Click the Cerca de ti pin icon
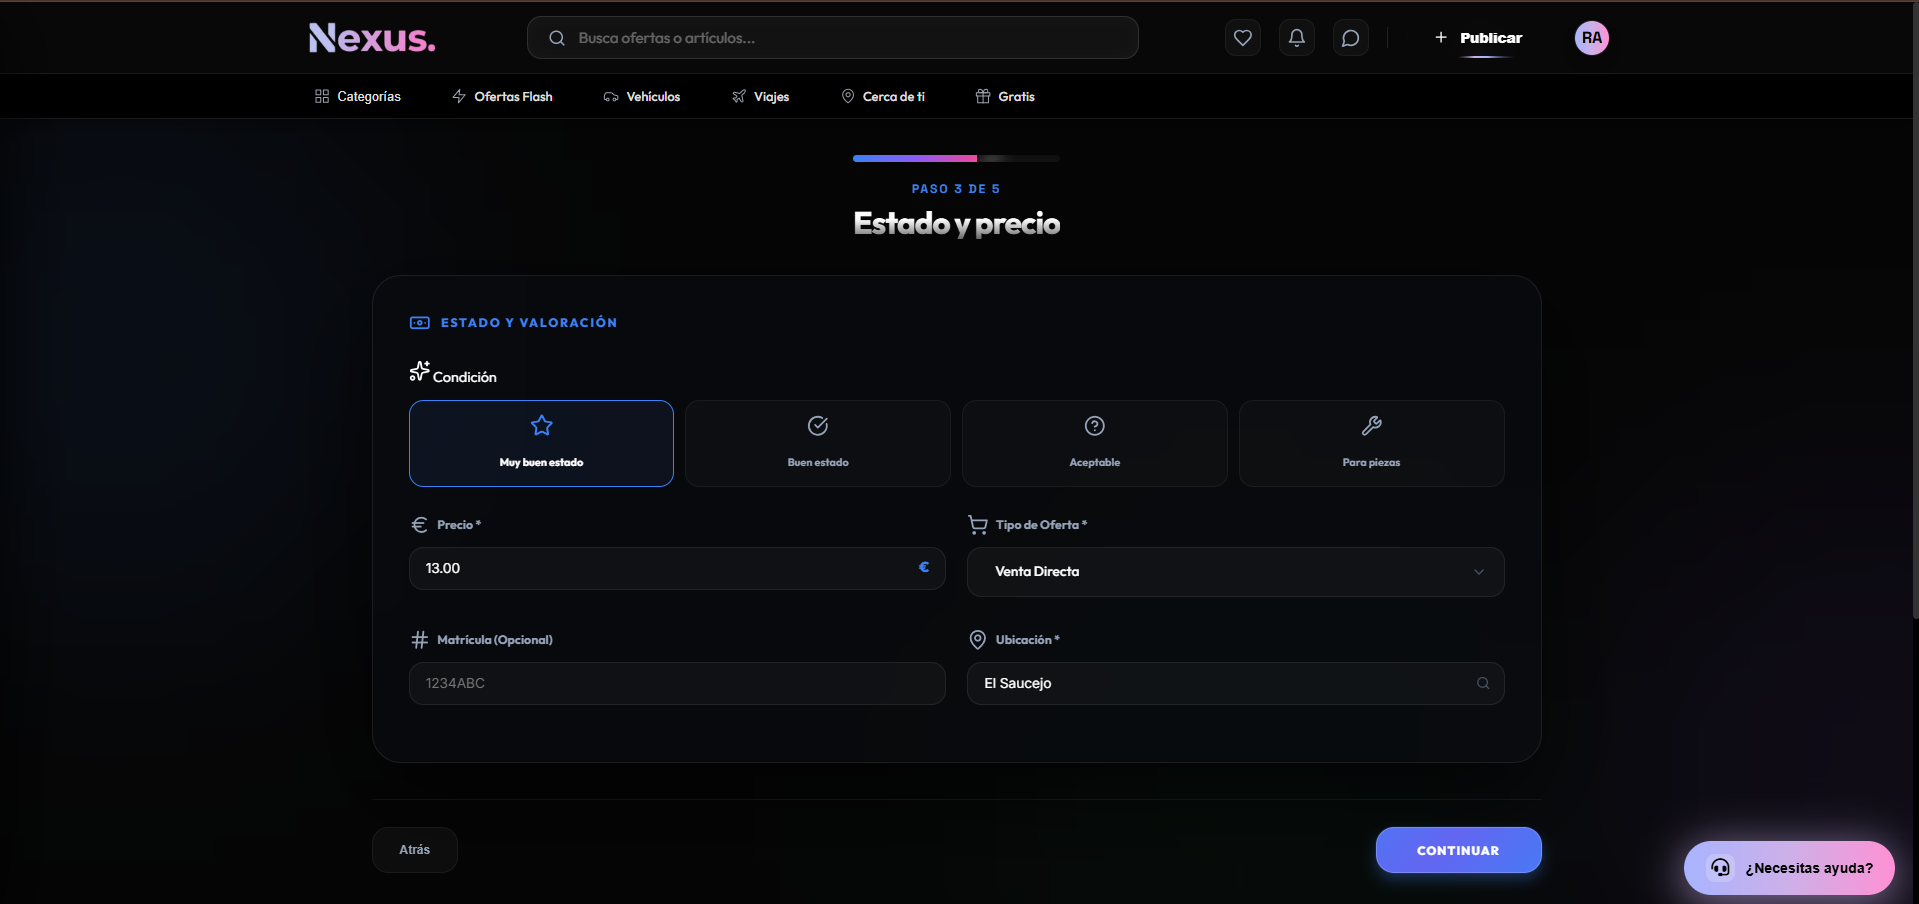The image size is (1919, 904). (848, 96)
